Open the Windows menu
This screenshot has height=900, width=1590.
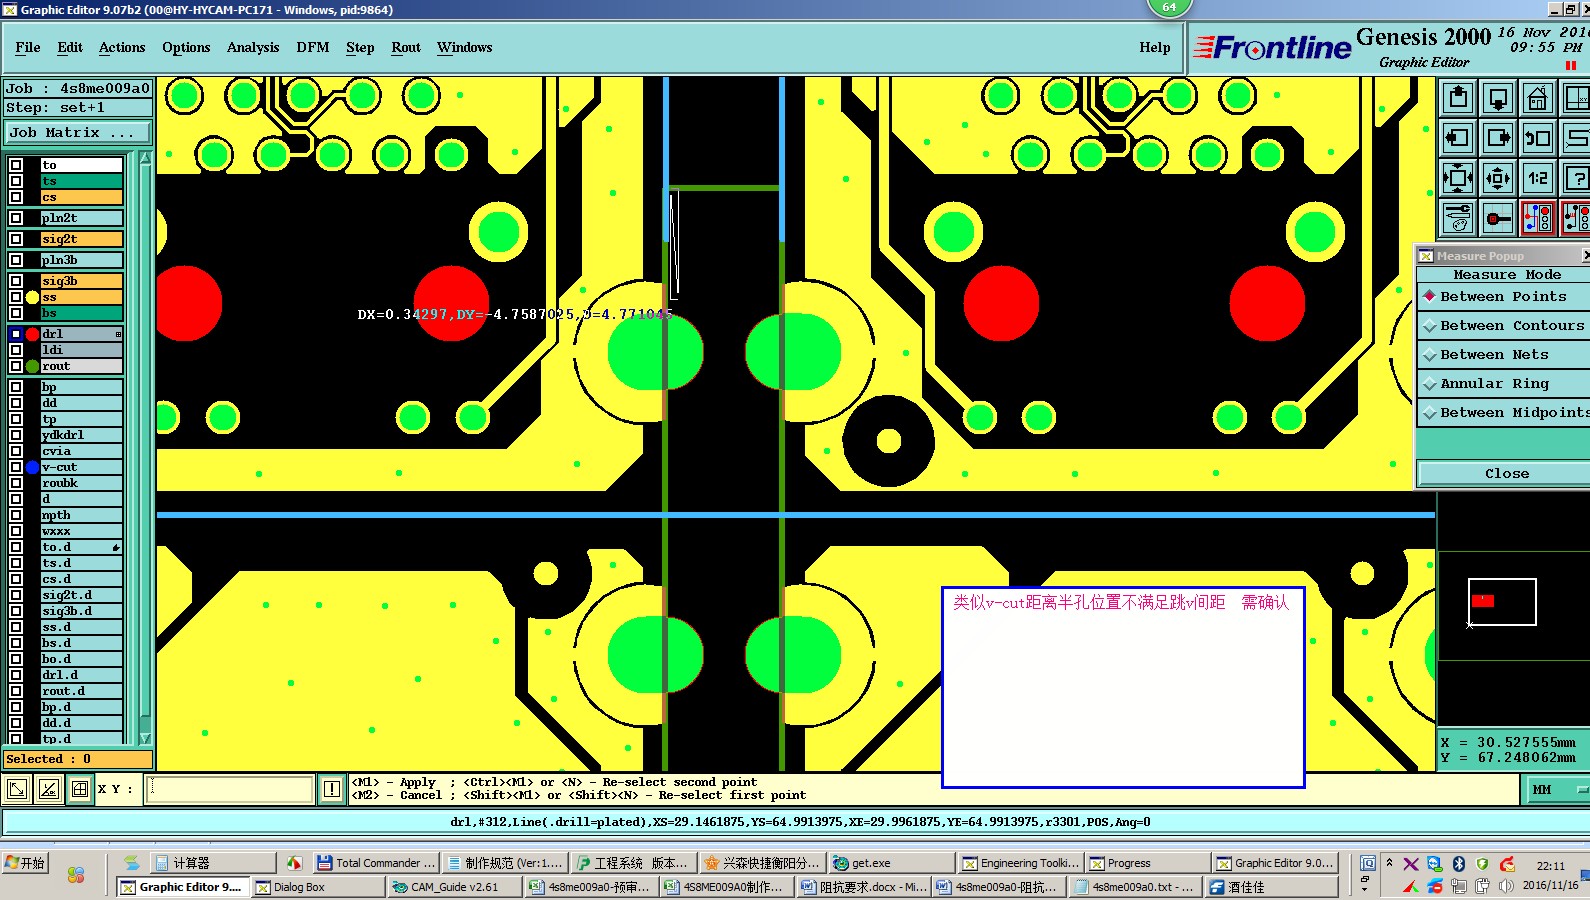click(464, 48)
